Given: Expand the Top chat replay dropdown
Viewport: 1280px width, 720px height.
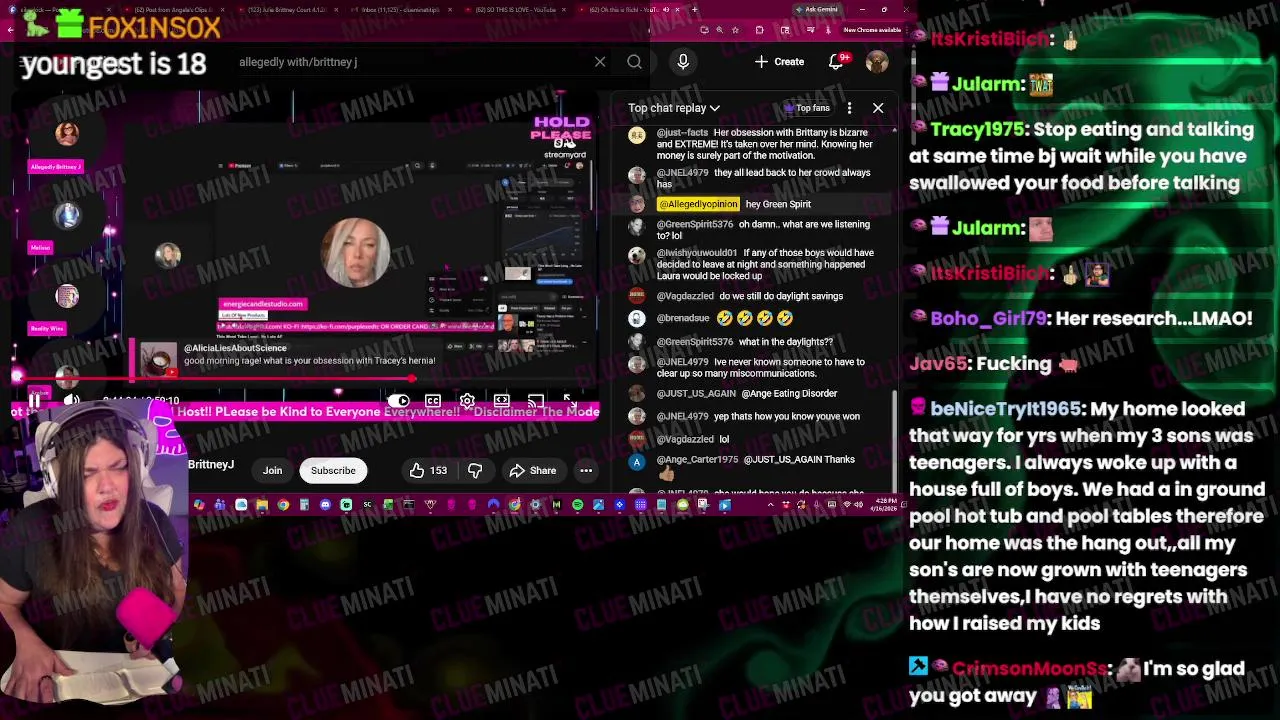Looking at the screenshot, I should point(674,108).
